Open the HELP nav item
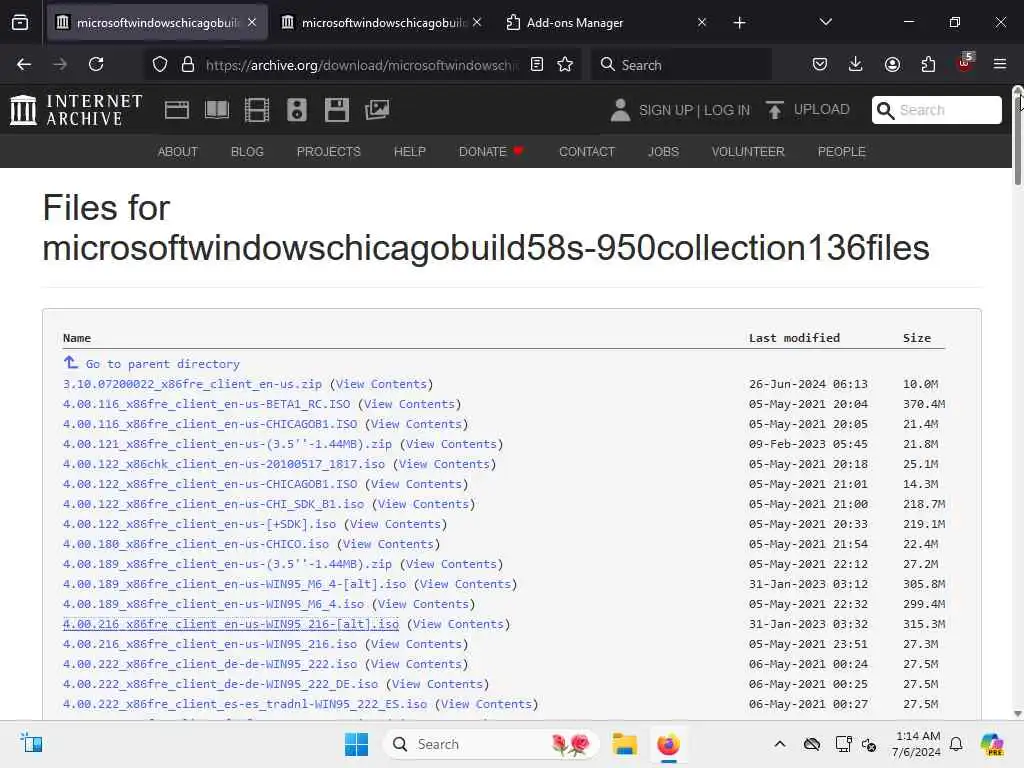Viewport: 1024px width, 768px height. [x=409, y=152]
